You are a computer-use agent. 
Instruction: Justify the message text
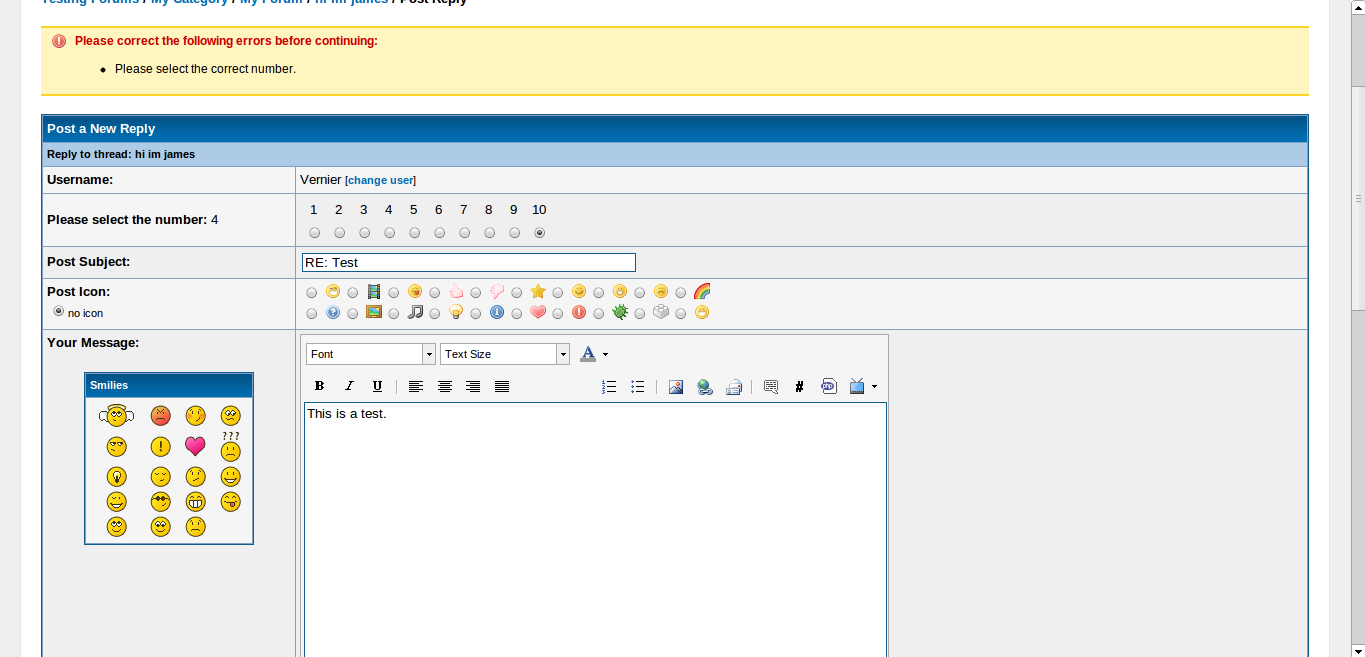(502, 386)
